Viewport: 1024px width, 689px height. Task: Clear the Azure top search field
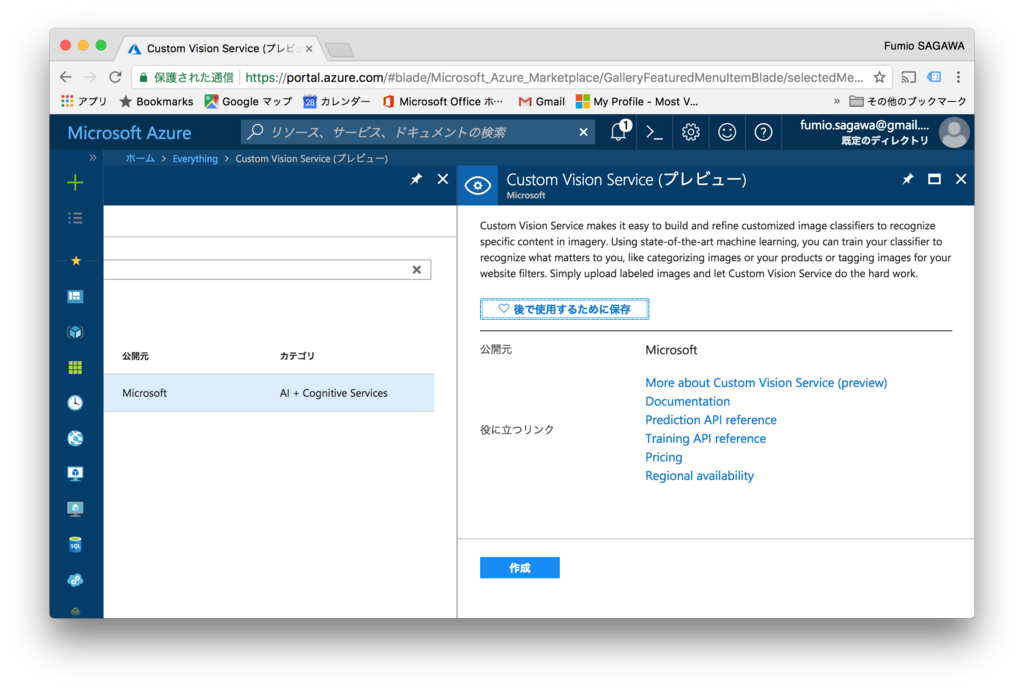(x=583, y=133)
